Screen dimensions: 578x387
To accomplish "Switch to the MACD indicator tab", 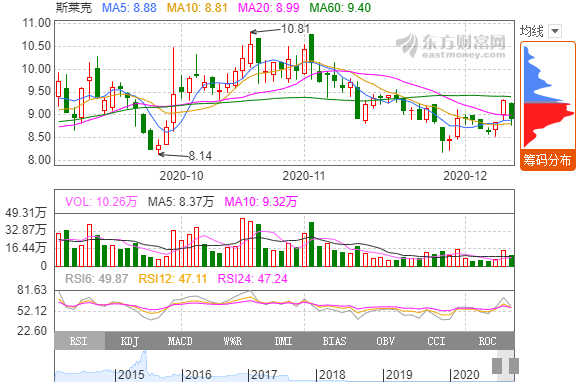I will coord(180,341).
